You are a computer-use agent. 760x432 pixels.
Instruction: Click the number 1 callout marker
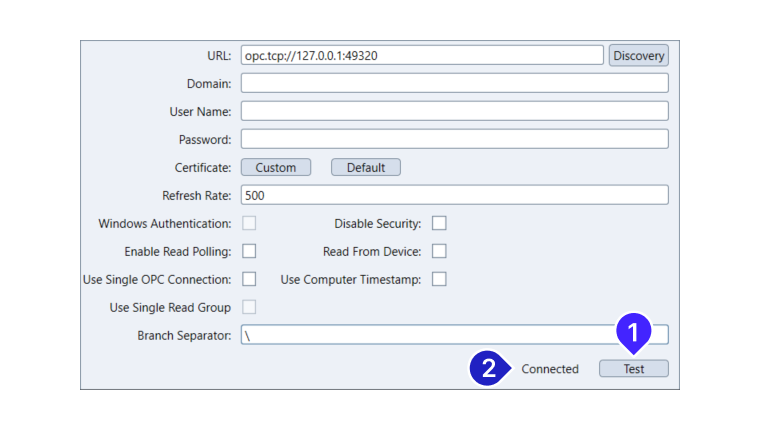[x=633, y=330]
